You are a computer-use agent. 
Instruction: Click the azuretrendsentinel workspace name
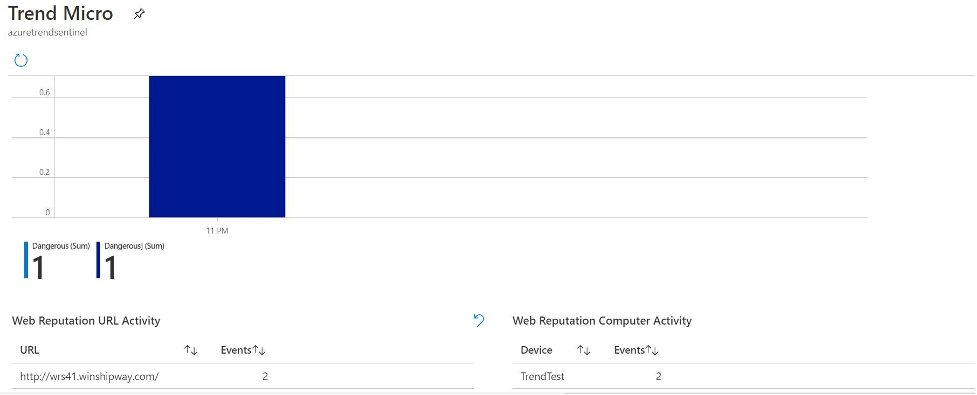click(x=47, y=32)
